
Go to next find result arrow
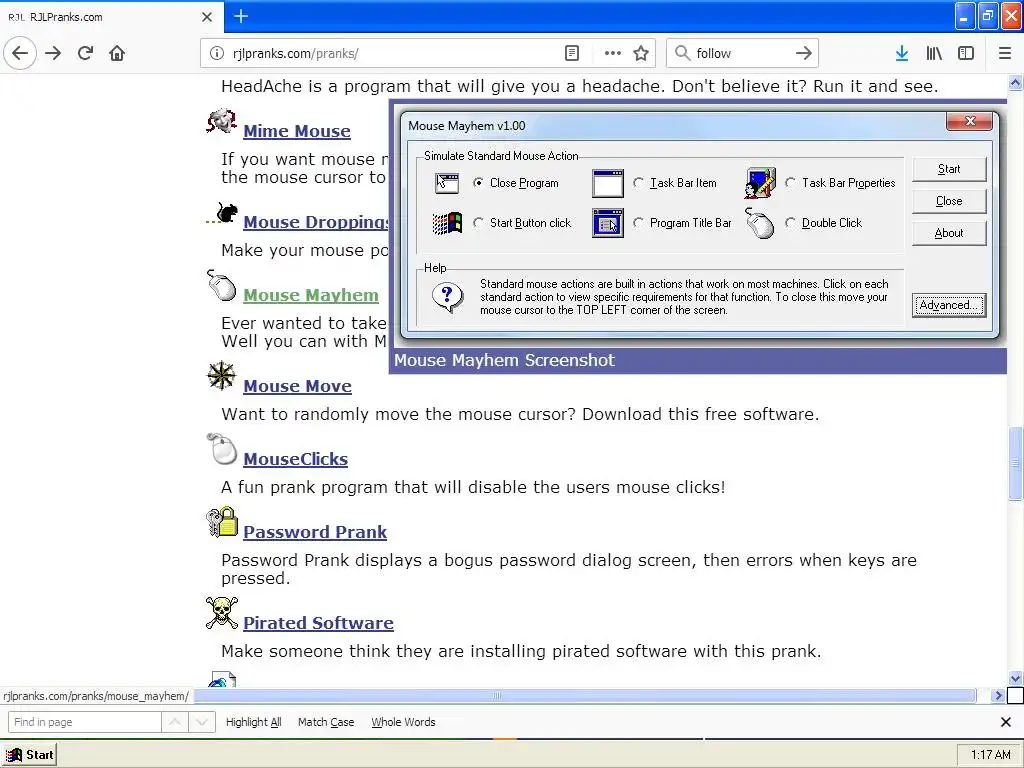pos(202,722)
